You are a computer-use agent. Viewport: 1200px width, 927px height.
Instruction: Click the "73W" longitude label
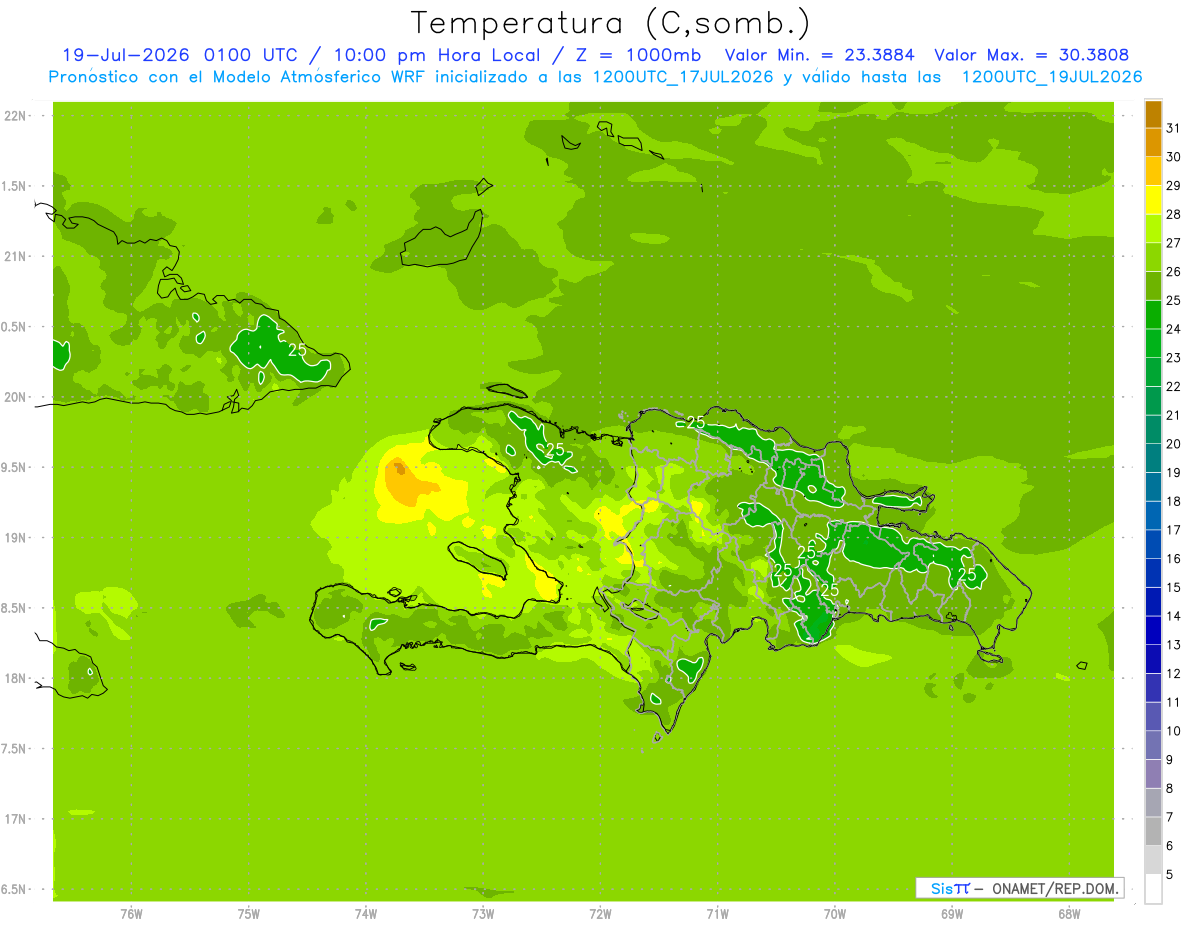pyautogui.click(x=483, y=913)
